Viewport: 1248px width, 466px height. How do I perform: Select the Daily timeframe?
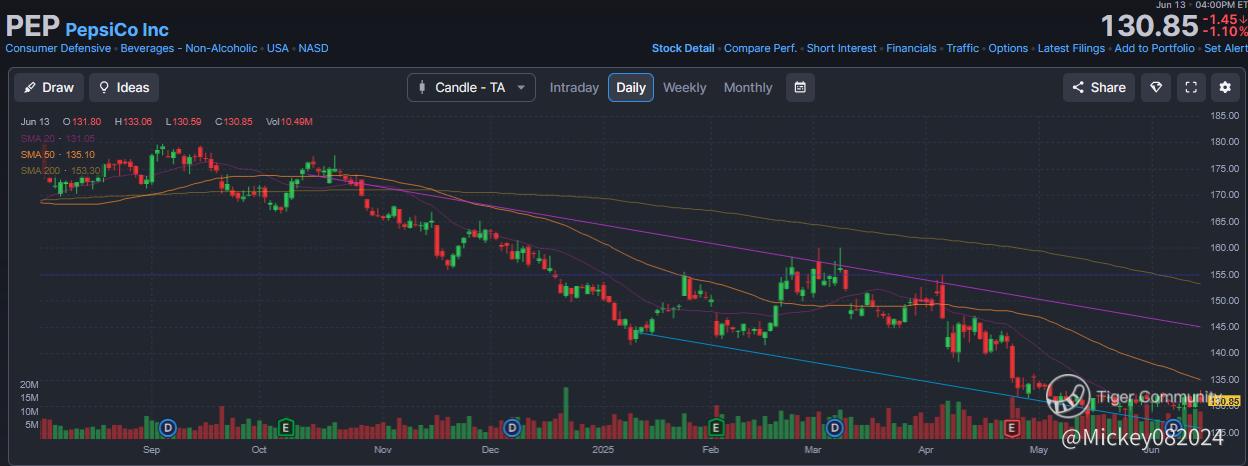631,87
